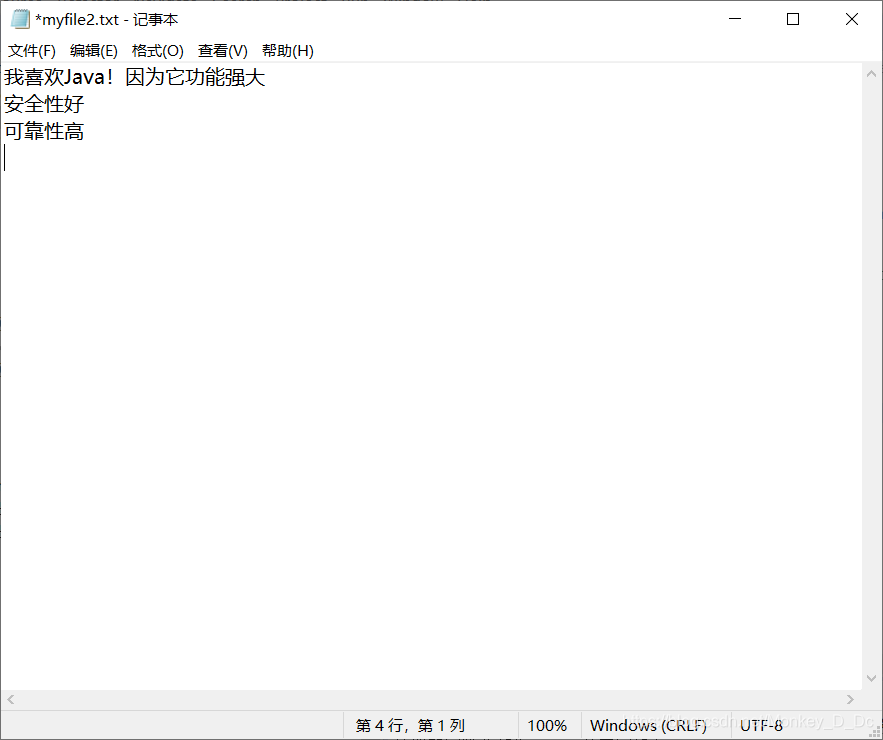Open the 查看(V) menu
This screenshot has height=740, width=883.
[222, 51]
